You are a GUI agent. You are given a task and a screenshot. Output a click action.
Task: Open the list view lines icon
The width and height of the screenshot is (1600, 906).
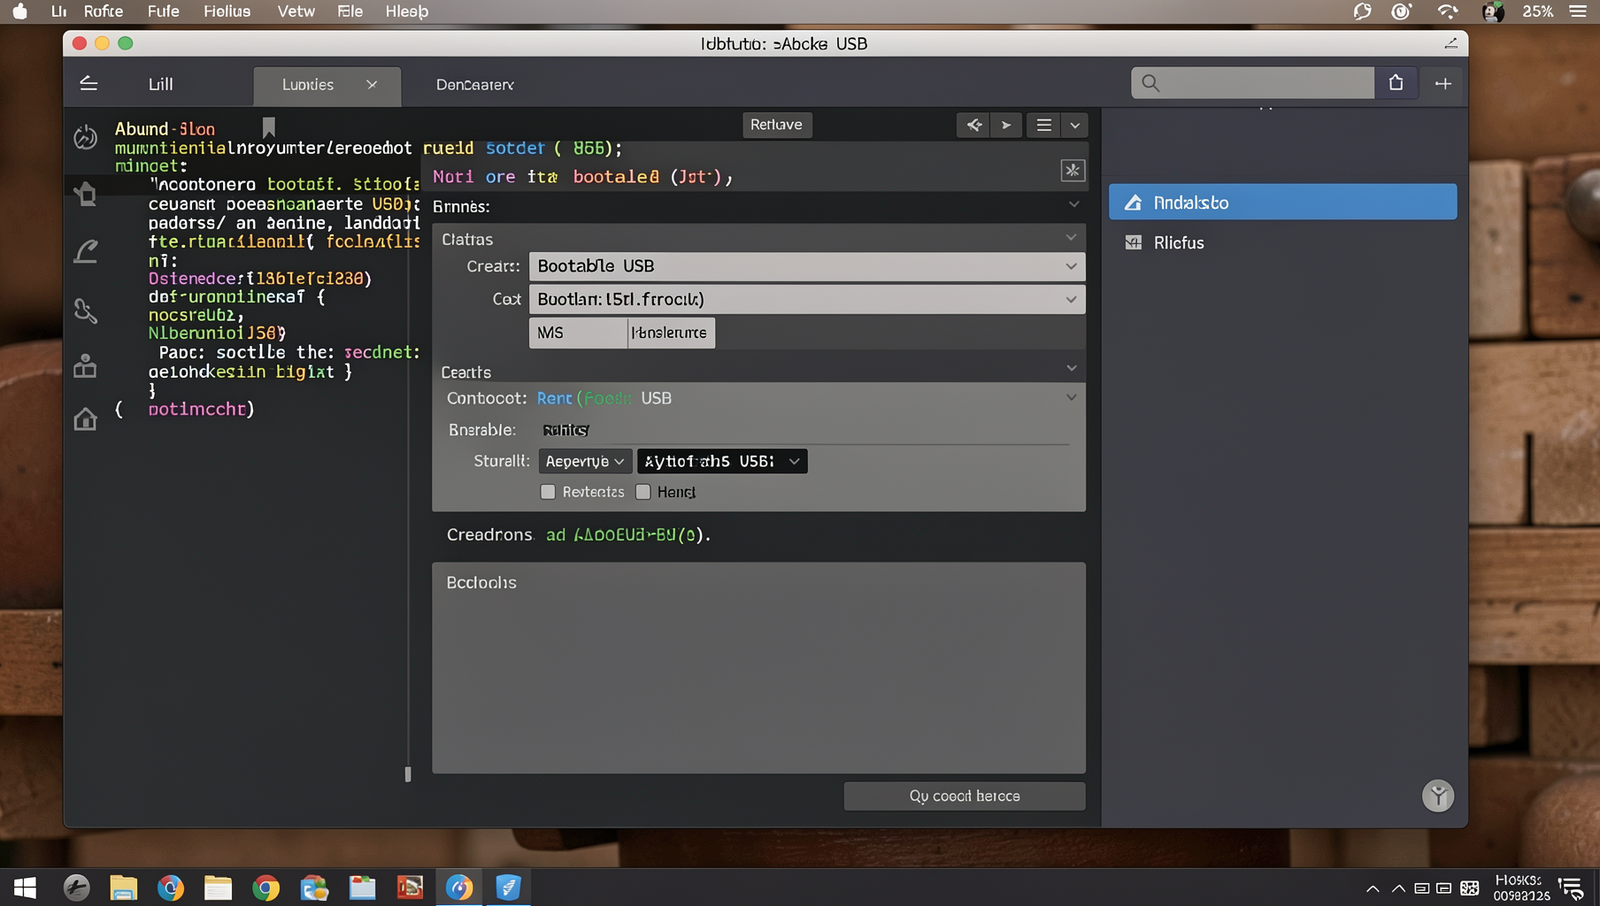click(x=1044, y=125)
